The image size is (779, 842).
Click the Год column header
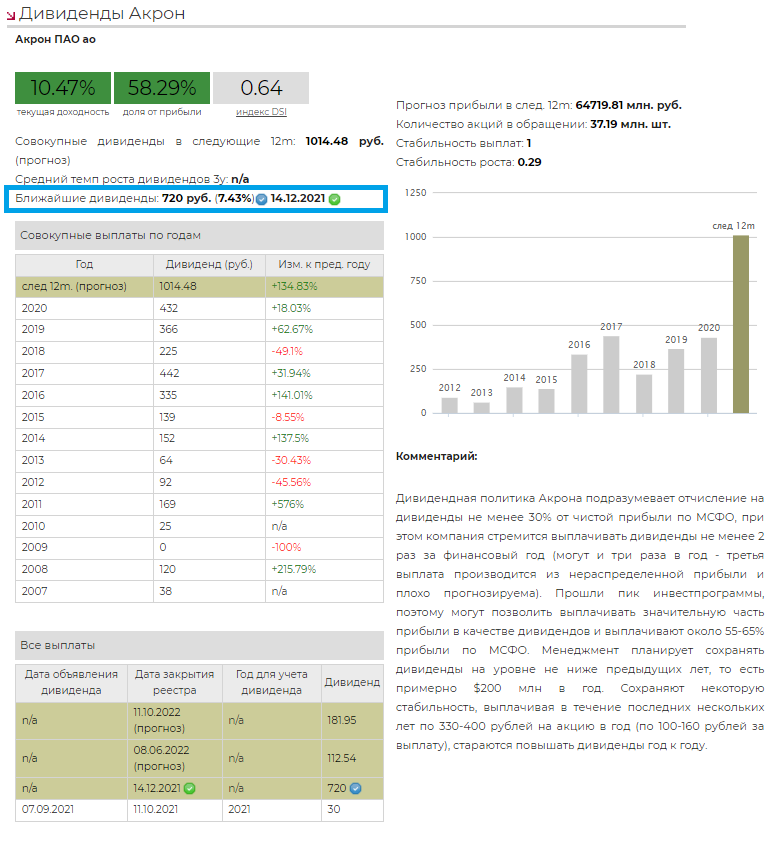point(84,264)
